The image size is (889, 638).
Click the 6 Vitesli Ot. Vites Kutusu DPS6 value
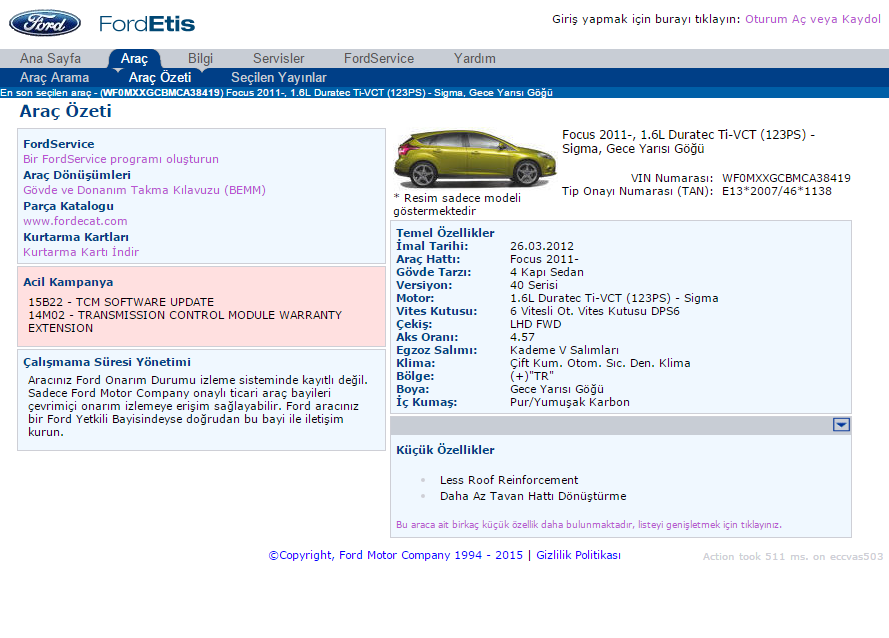point(594,311)
